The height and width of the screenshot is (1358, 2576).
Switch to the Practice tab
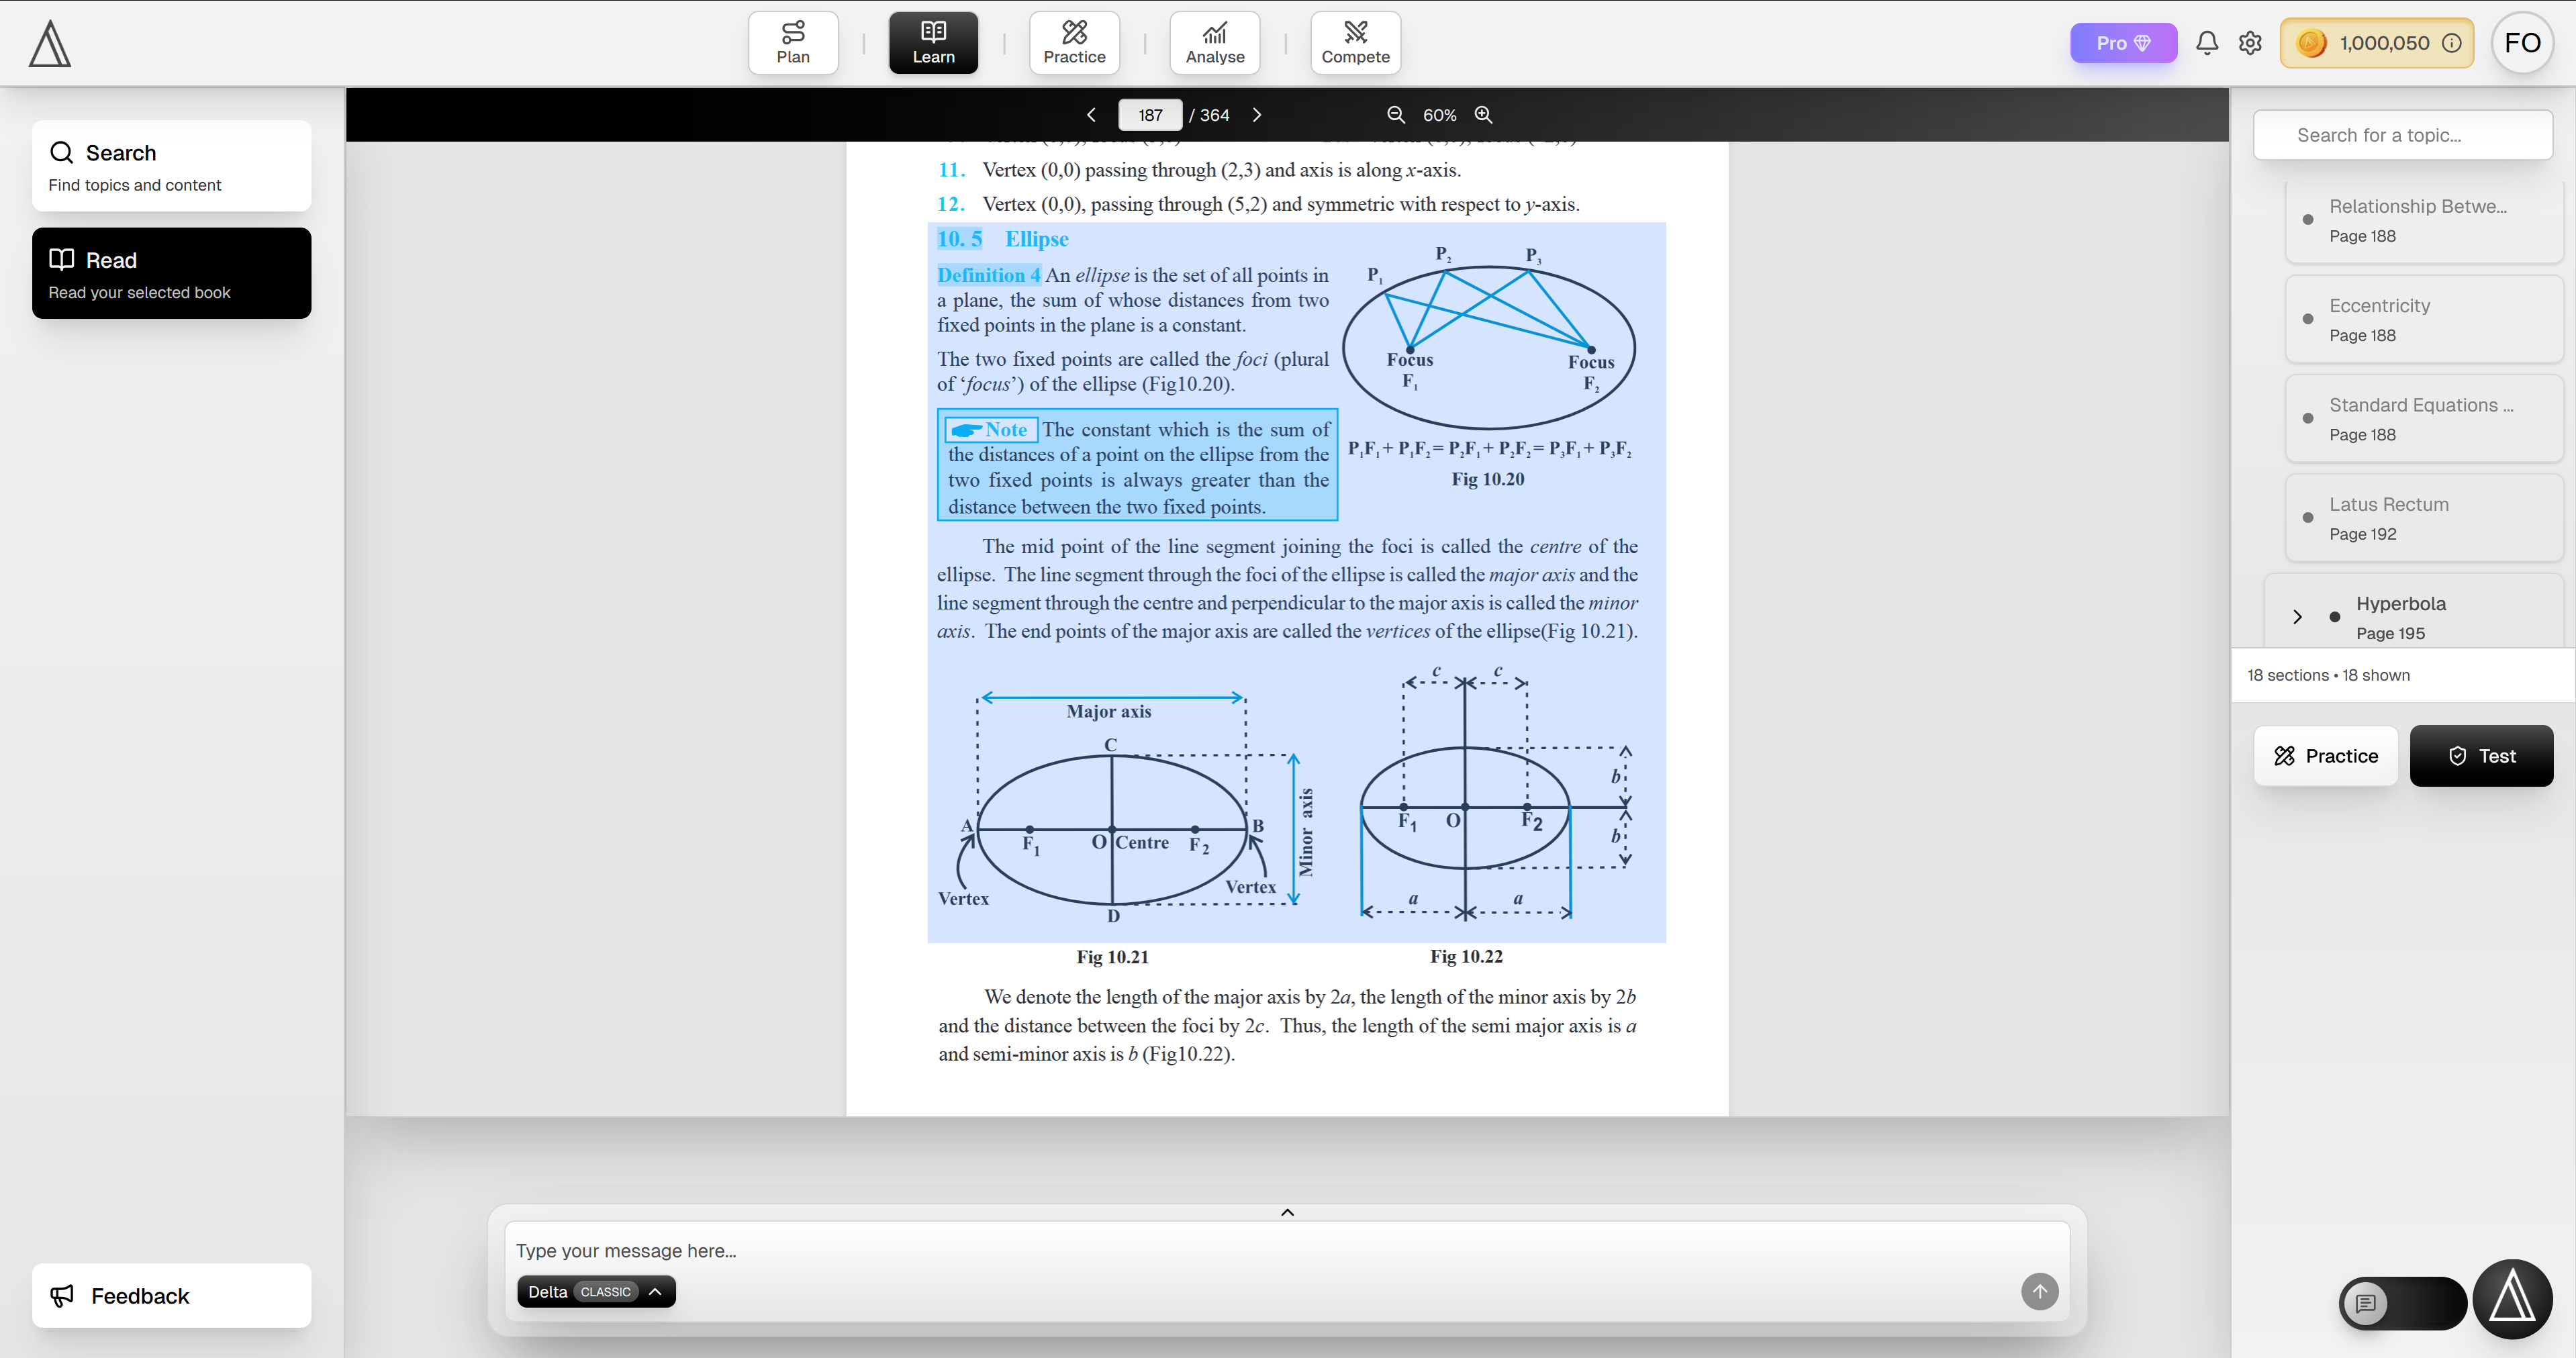(1074, 43)
